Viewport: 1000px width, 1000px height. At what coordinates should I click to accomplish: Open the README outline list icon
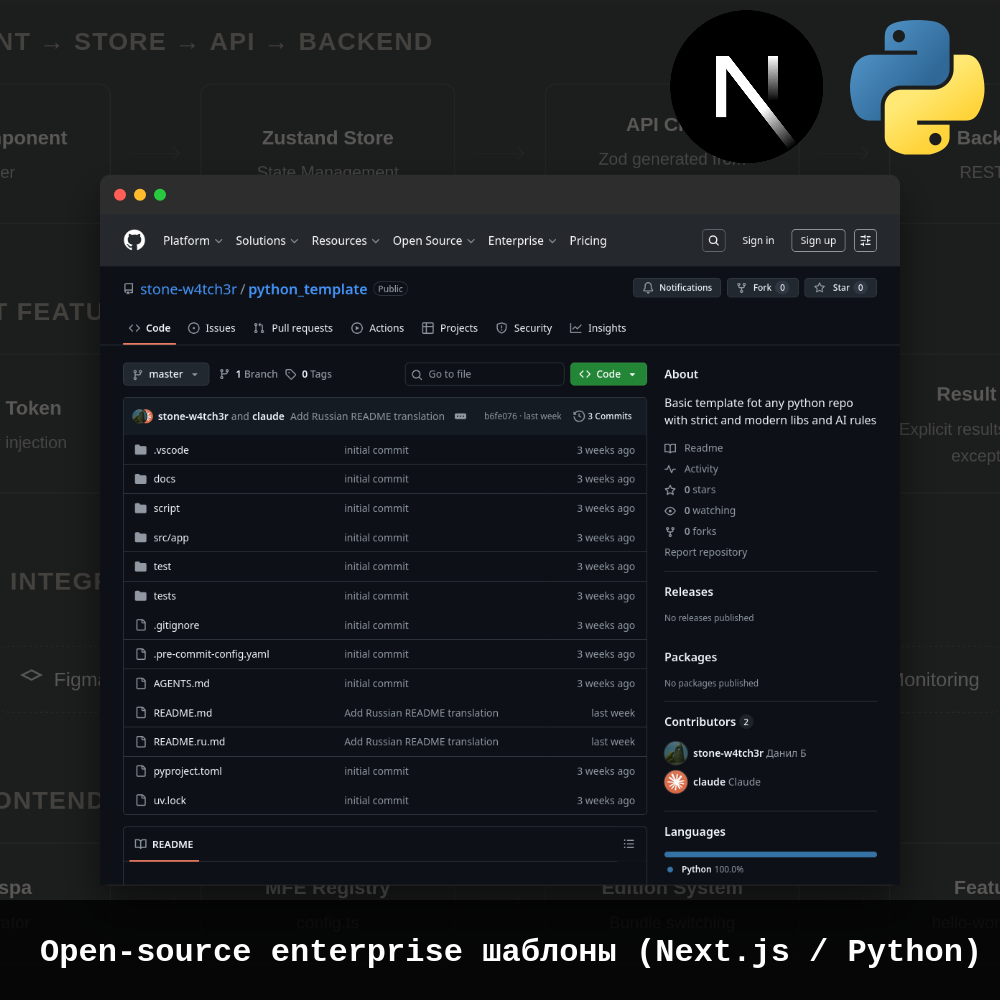point(629,844)
